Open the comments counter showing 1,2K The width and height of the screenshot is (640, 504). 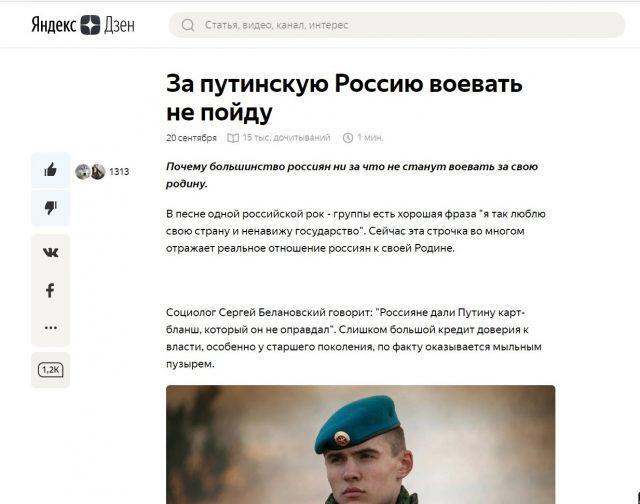coord(51,370)
